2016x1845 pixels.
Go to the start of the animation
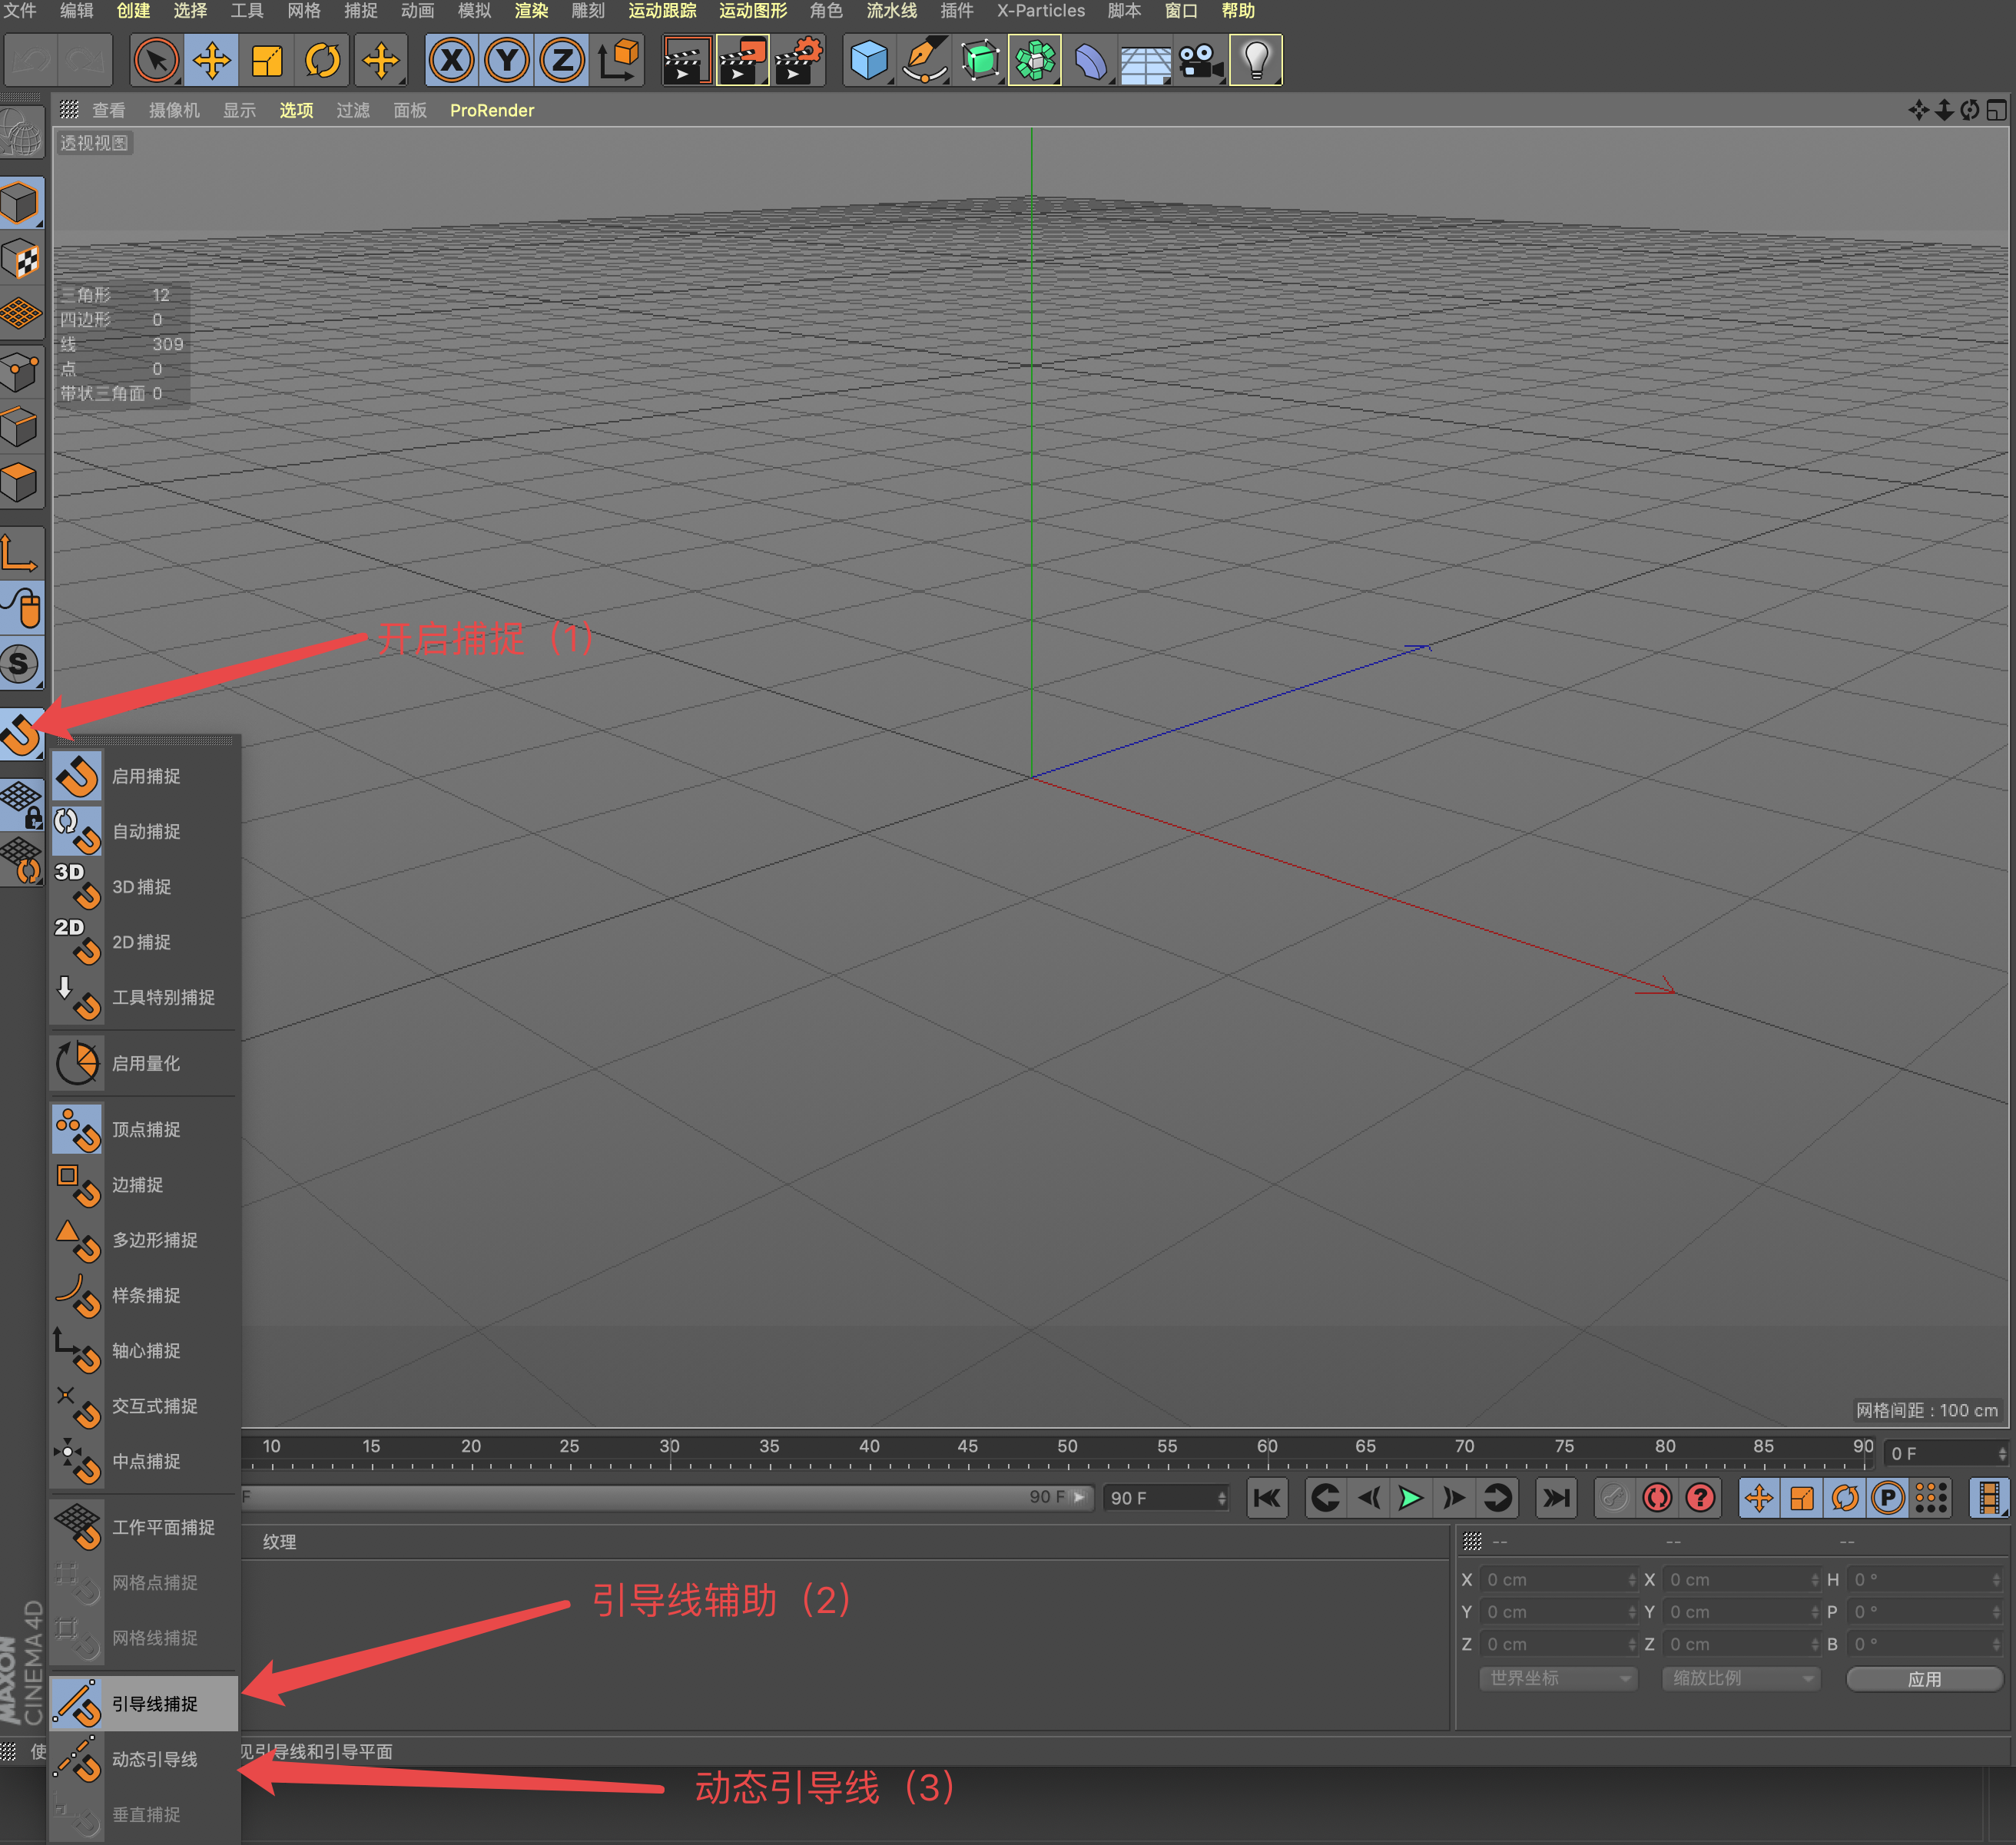(1267, 1497)
